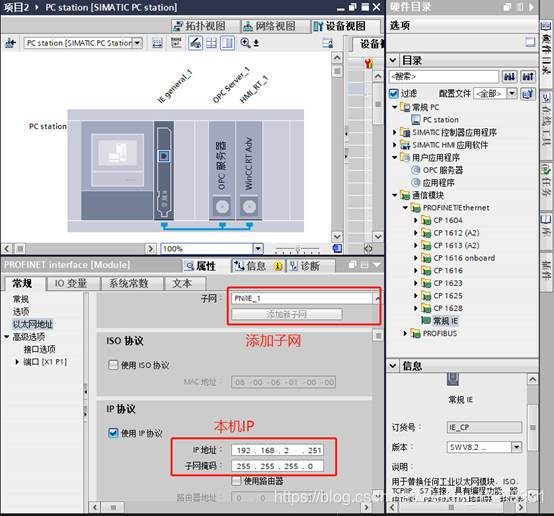Open the PC station device selector dropdown
Screen dimensions: 554x516
coord(137,43)
